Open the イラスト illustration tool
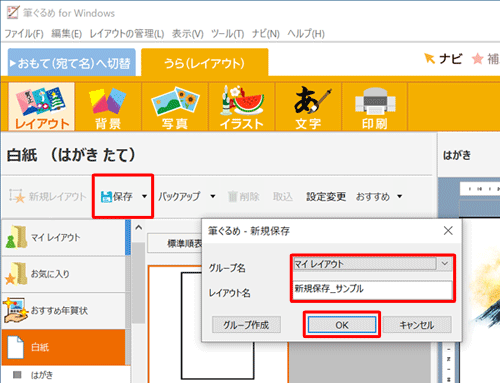This screenshot has height=383, width=500. coord(242,107)
